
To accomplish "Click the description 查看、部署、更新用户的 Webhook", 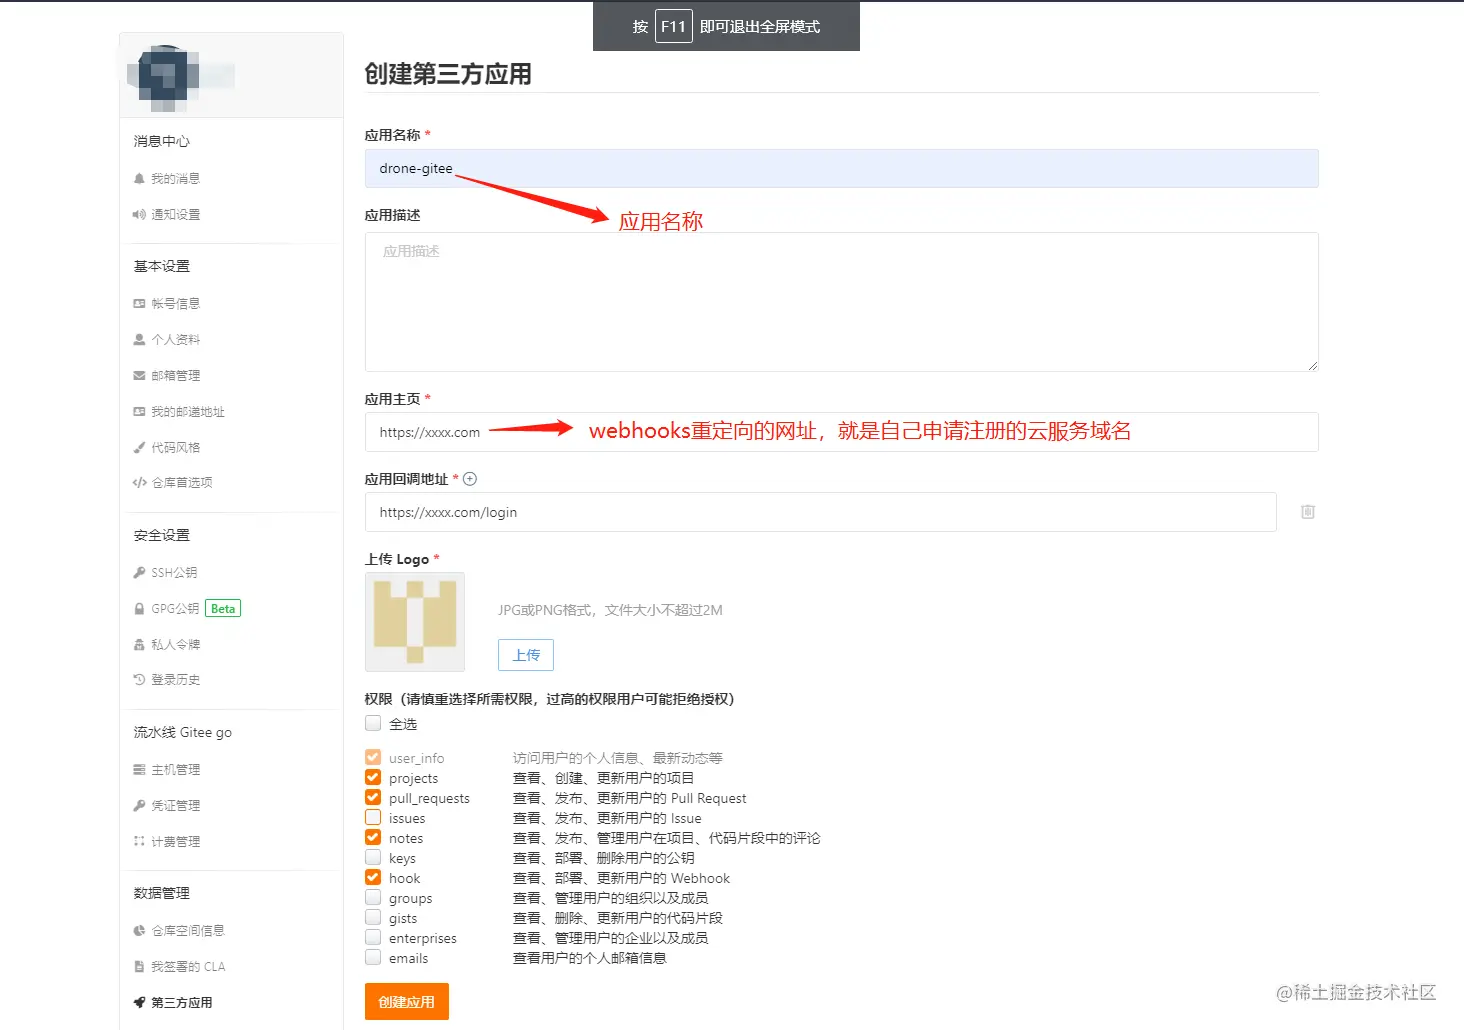I will [x=621, y=878].
